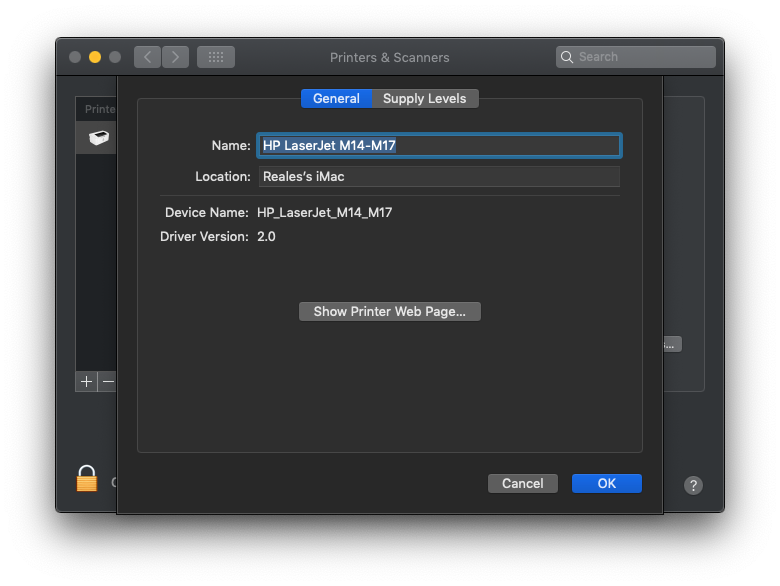Switch to the Supply Levels tab
Image resolution: width=780 pixels, height=586 pixels.
(425, 98)
